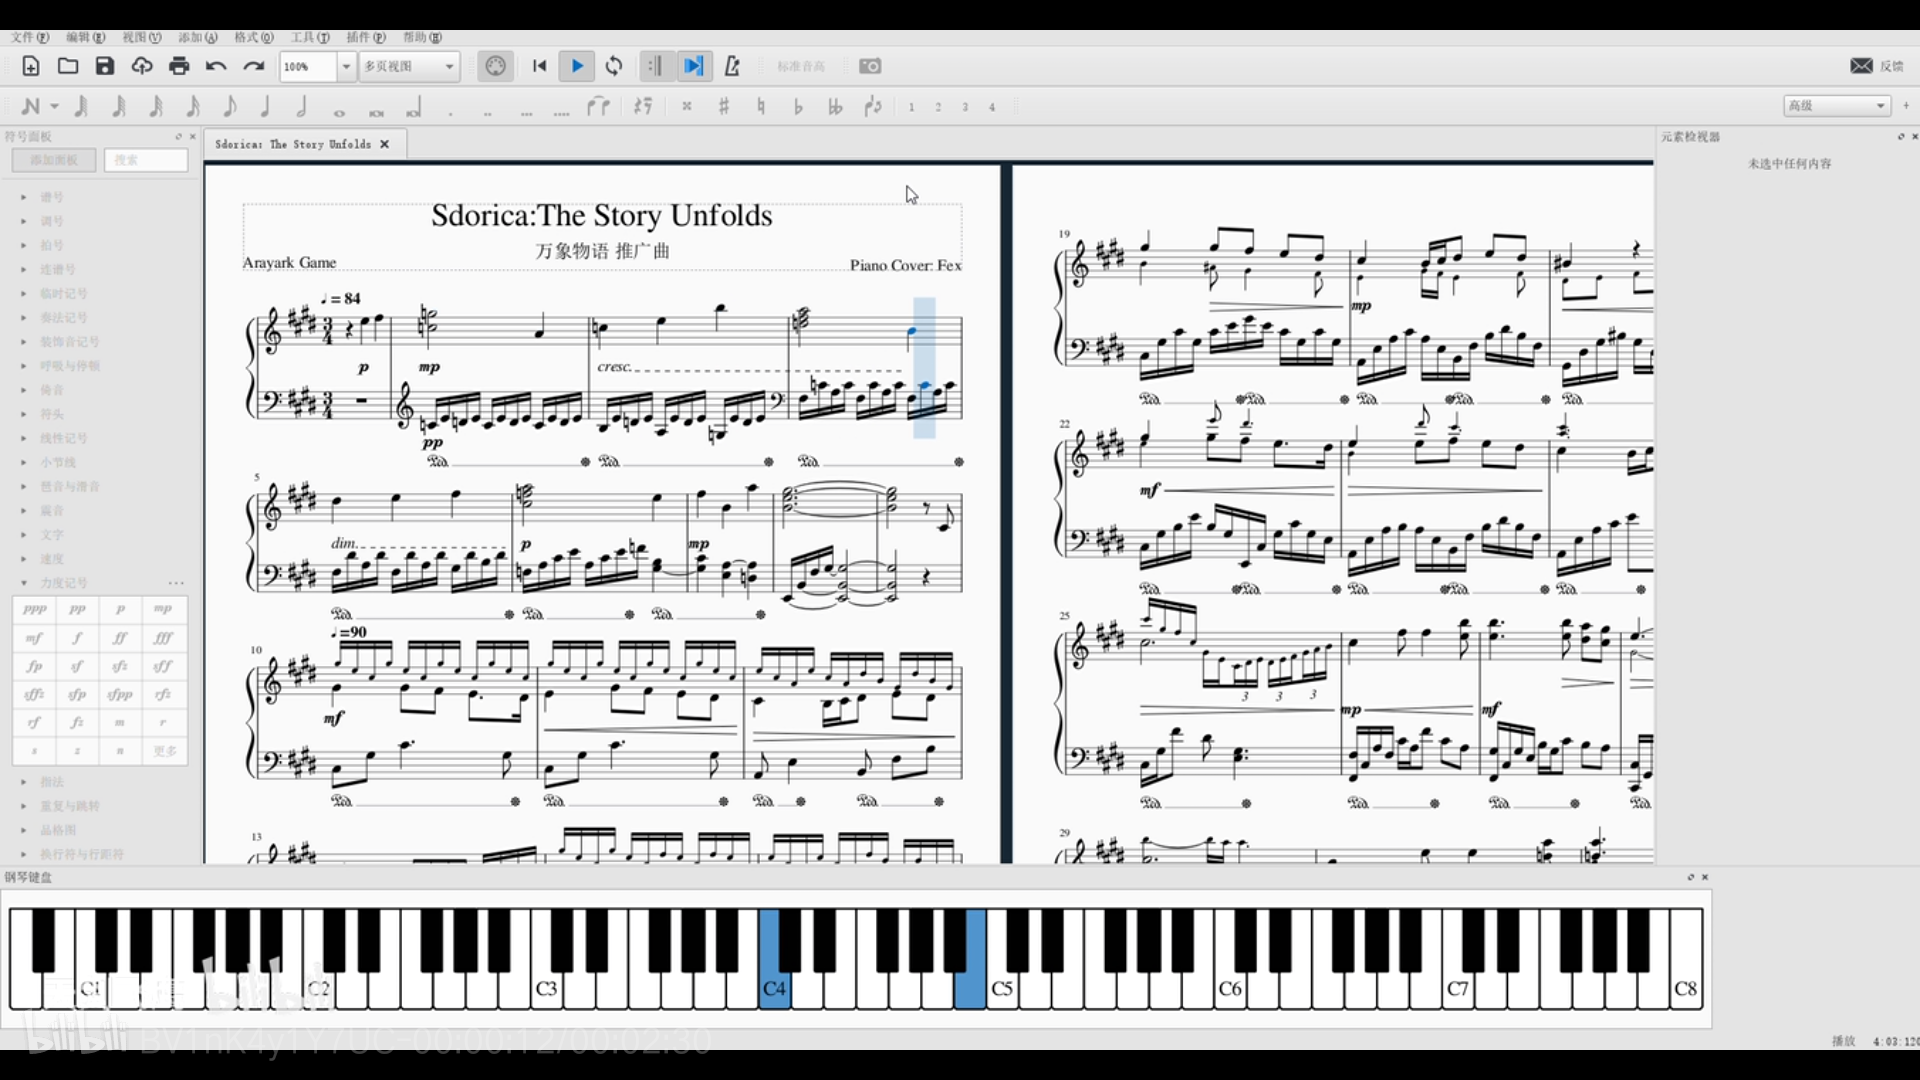Save the score with the floppy disk icon

click(x=105, y=66)
